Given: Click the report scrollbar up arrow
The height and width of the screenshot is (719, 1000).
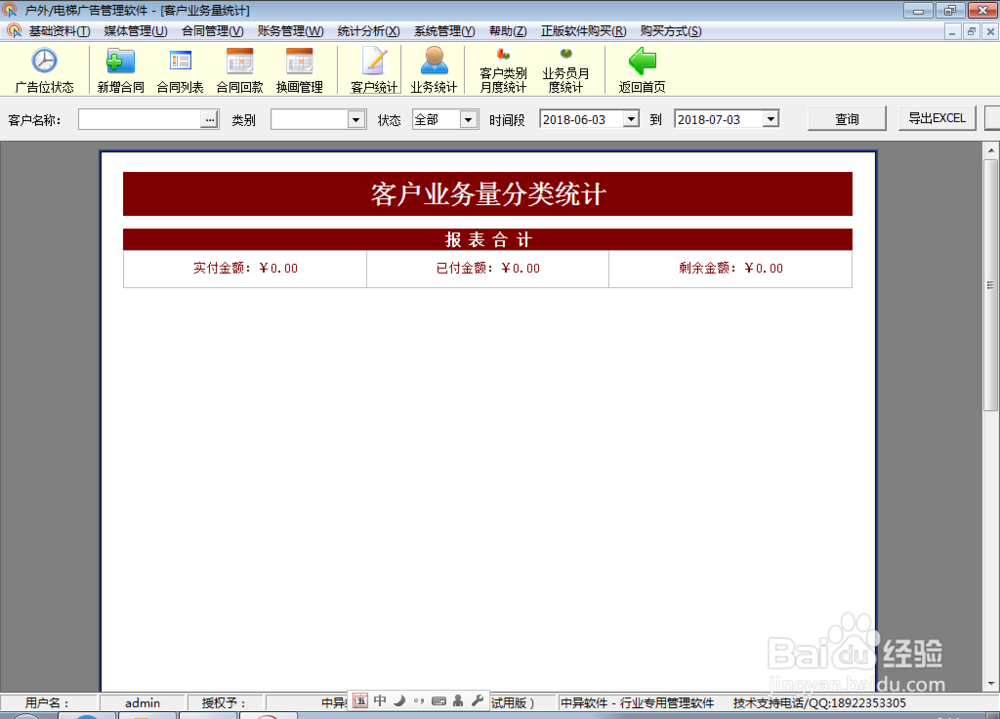Looking at the screenshot, I should pyautogui.click(x=990, y=151).
